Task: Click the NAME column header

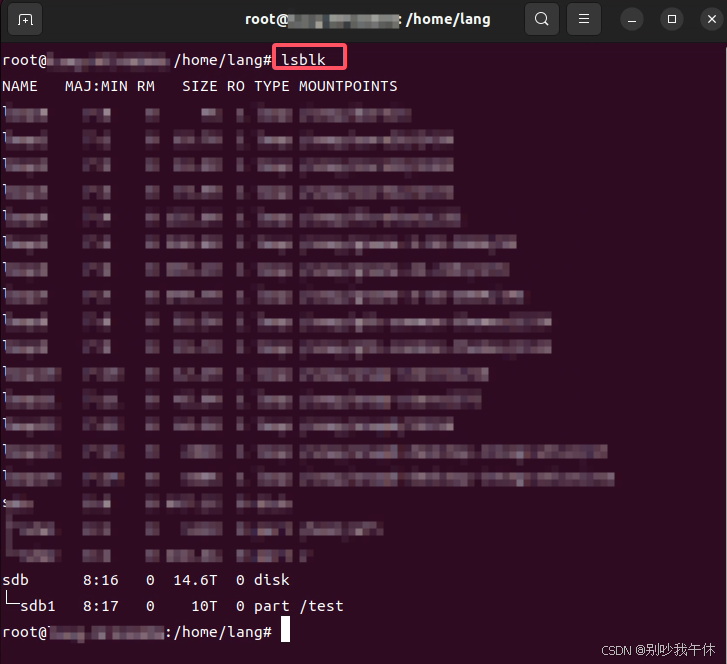Action: click(x=20, y=86)
